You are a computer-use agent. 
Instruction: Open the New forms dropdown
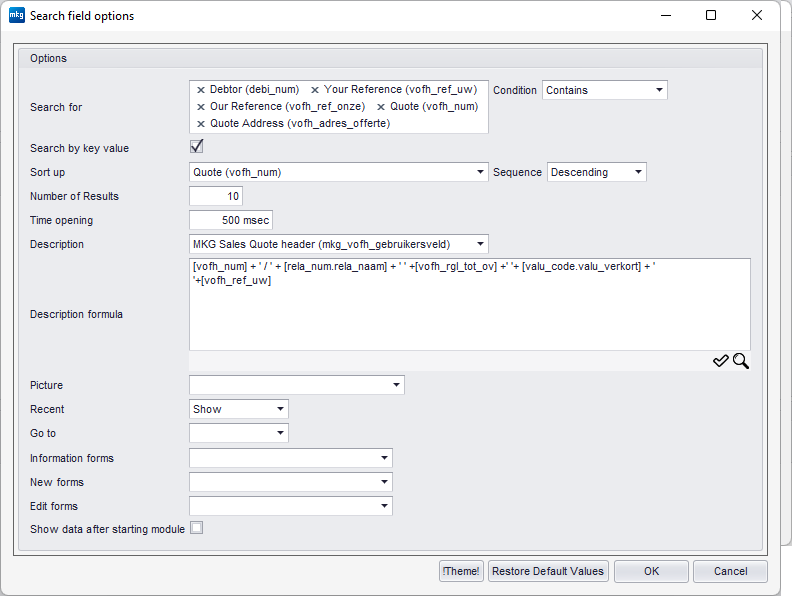click(290, 482)
